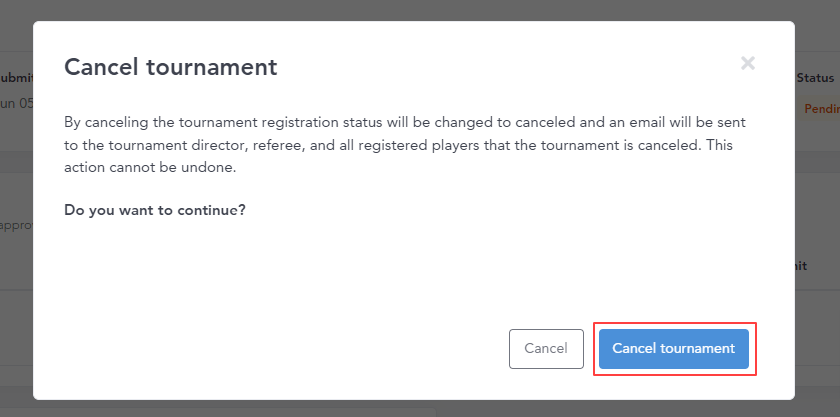Click the Status column header behind overlay
The width and height of the screenshot is (840, 417).
815,78
